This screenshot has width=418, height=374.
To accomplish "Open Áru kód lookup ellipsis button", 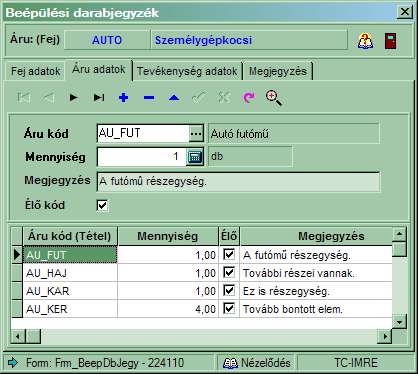I will tap(196, 134).
